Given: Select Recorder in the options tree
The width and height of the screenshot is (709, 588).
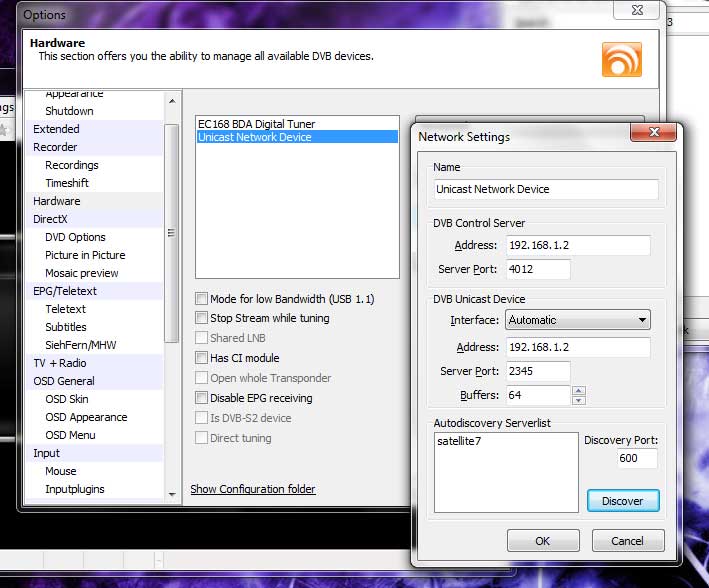Looking at the screenshot, I should 55,147.
